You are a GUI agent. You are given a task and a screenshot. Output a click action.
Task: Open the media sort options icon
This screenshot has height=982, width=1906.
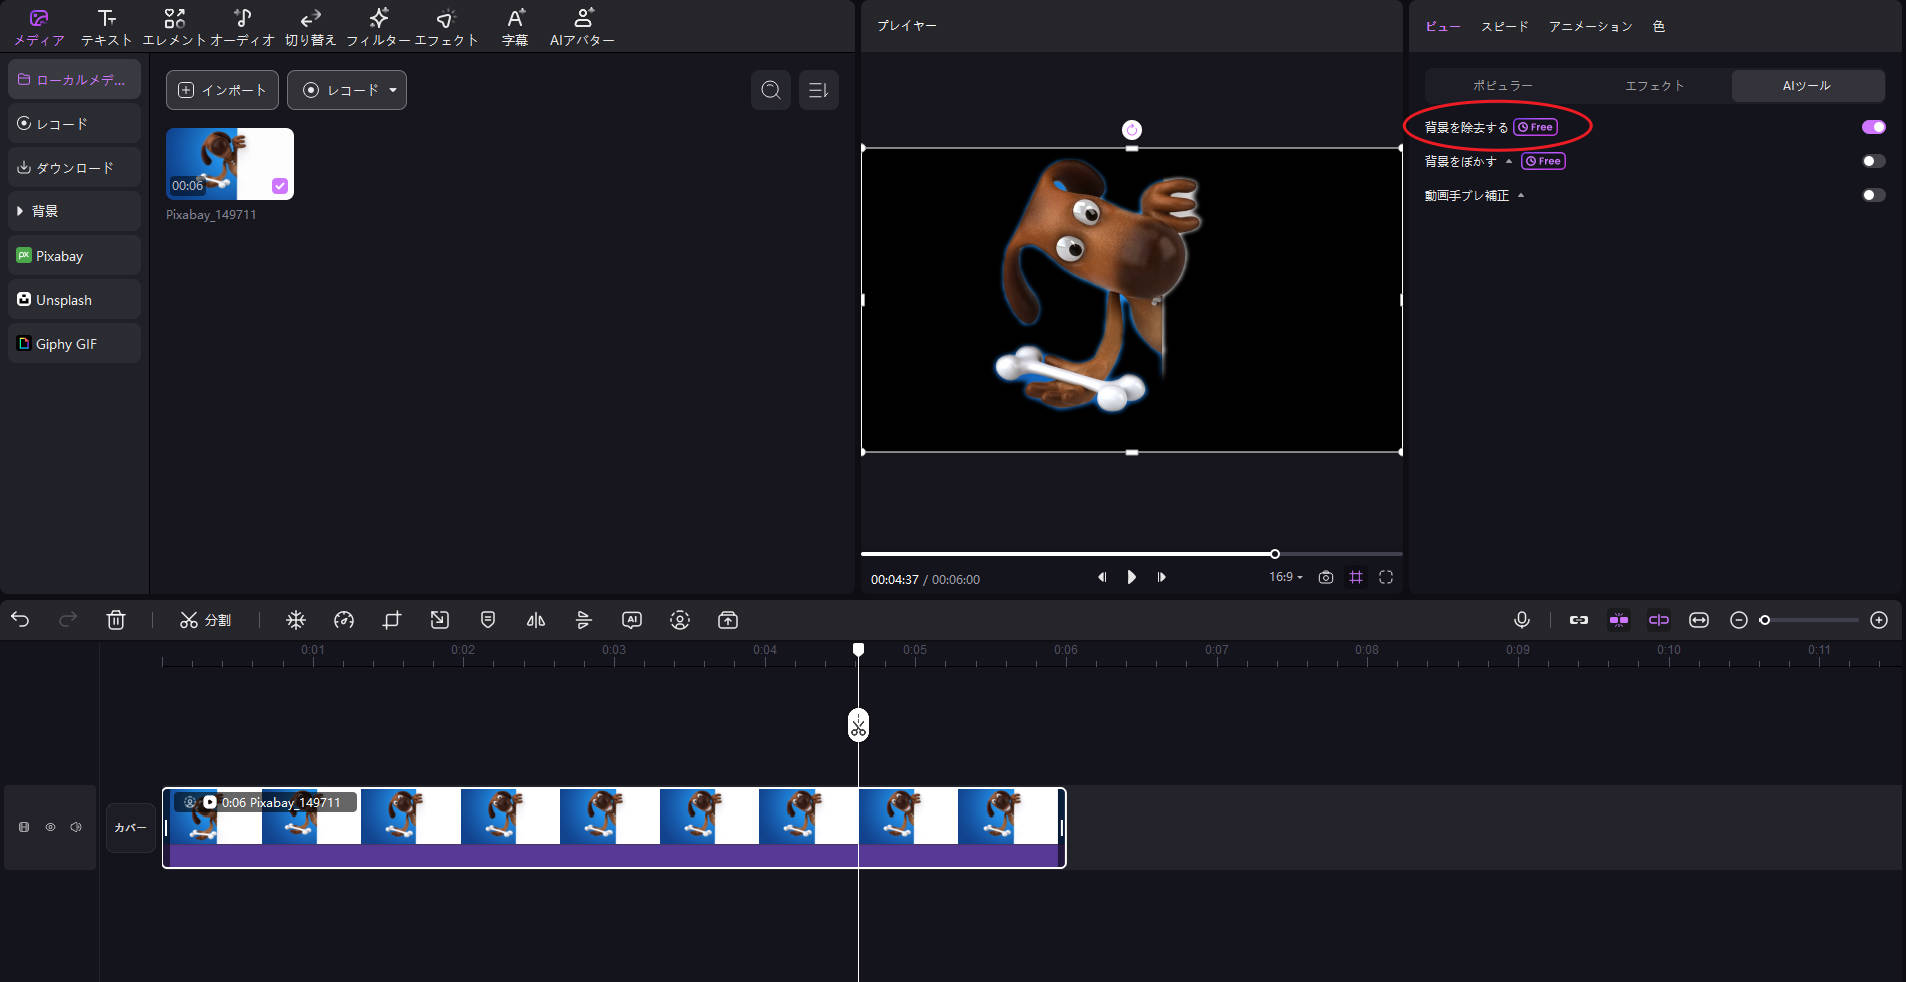pyautogui.click(x=818, y=90)
